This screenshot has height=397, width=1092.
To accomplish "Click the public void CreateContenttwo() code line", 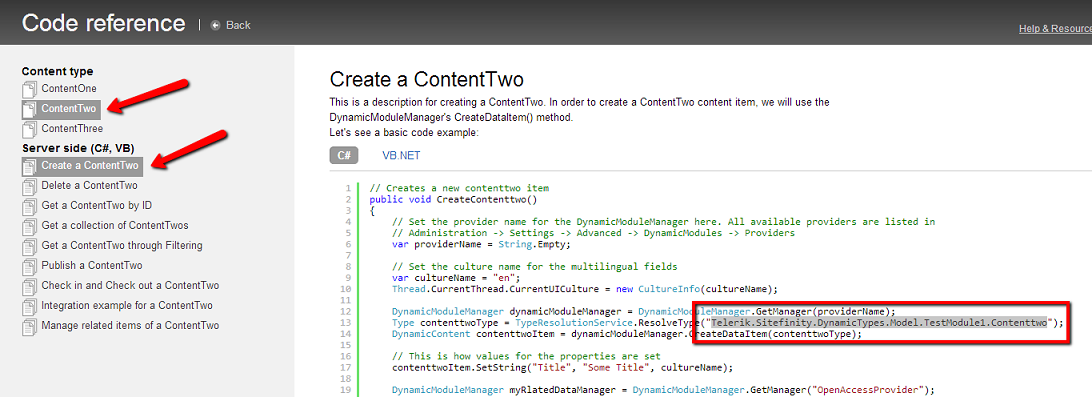I will pos(453,199).
